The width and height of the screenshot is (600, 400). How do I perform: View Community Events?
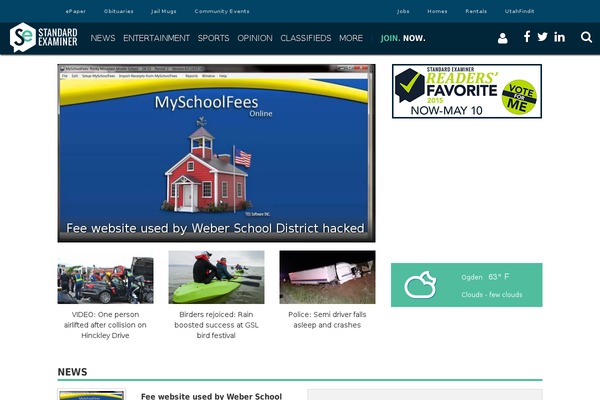(x=222, y=11)
